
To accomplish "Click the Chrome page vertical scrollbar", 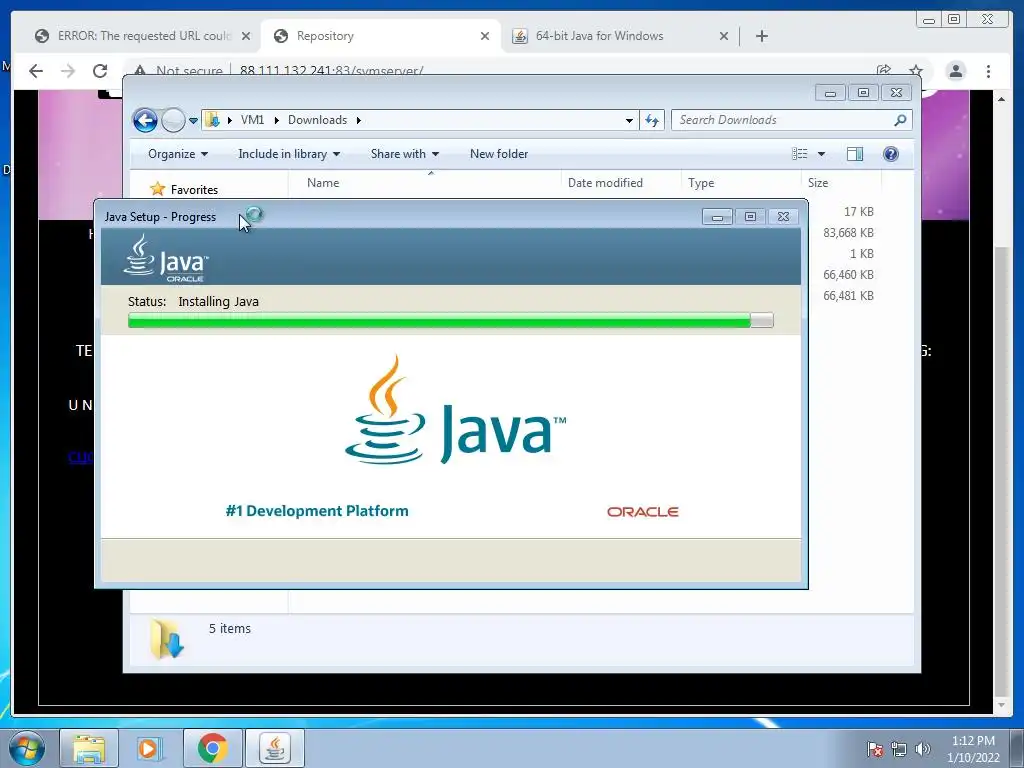I will point(1001,470).
